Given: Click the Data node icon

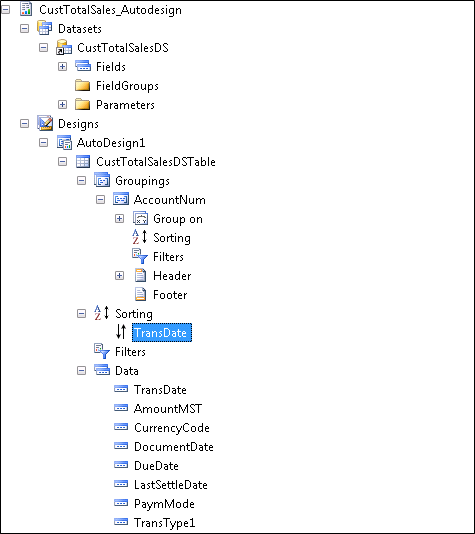Looking at the screenshot, I should pos(102,370).
